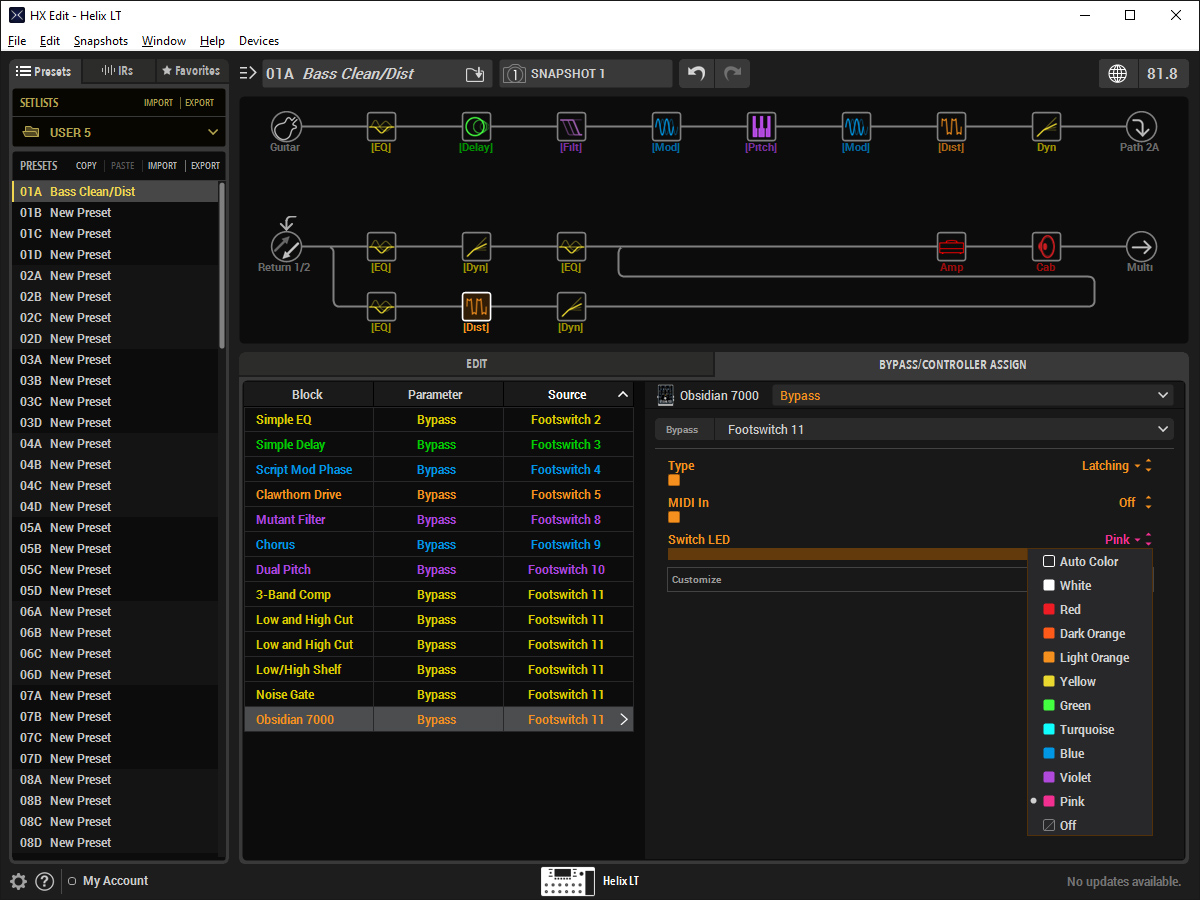Turn the switch LED Off in the list
This screenshot has height=900, width=1200.
tap(1090, 826)
